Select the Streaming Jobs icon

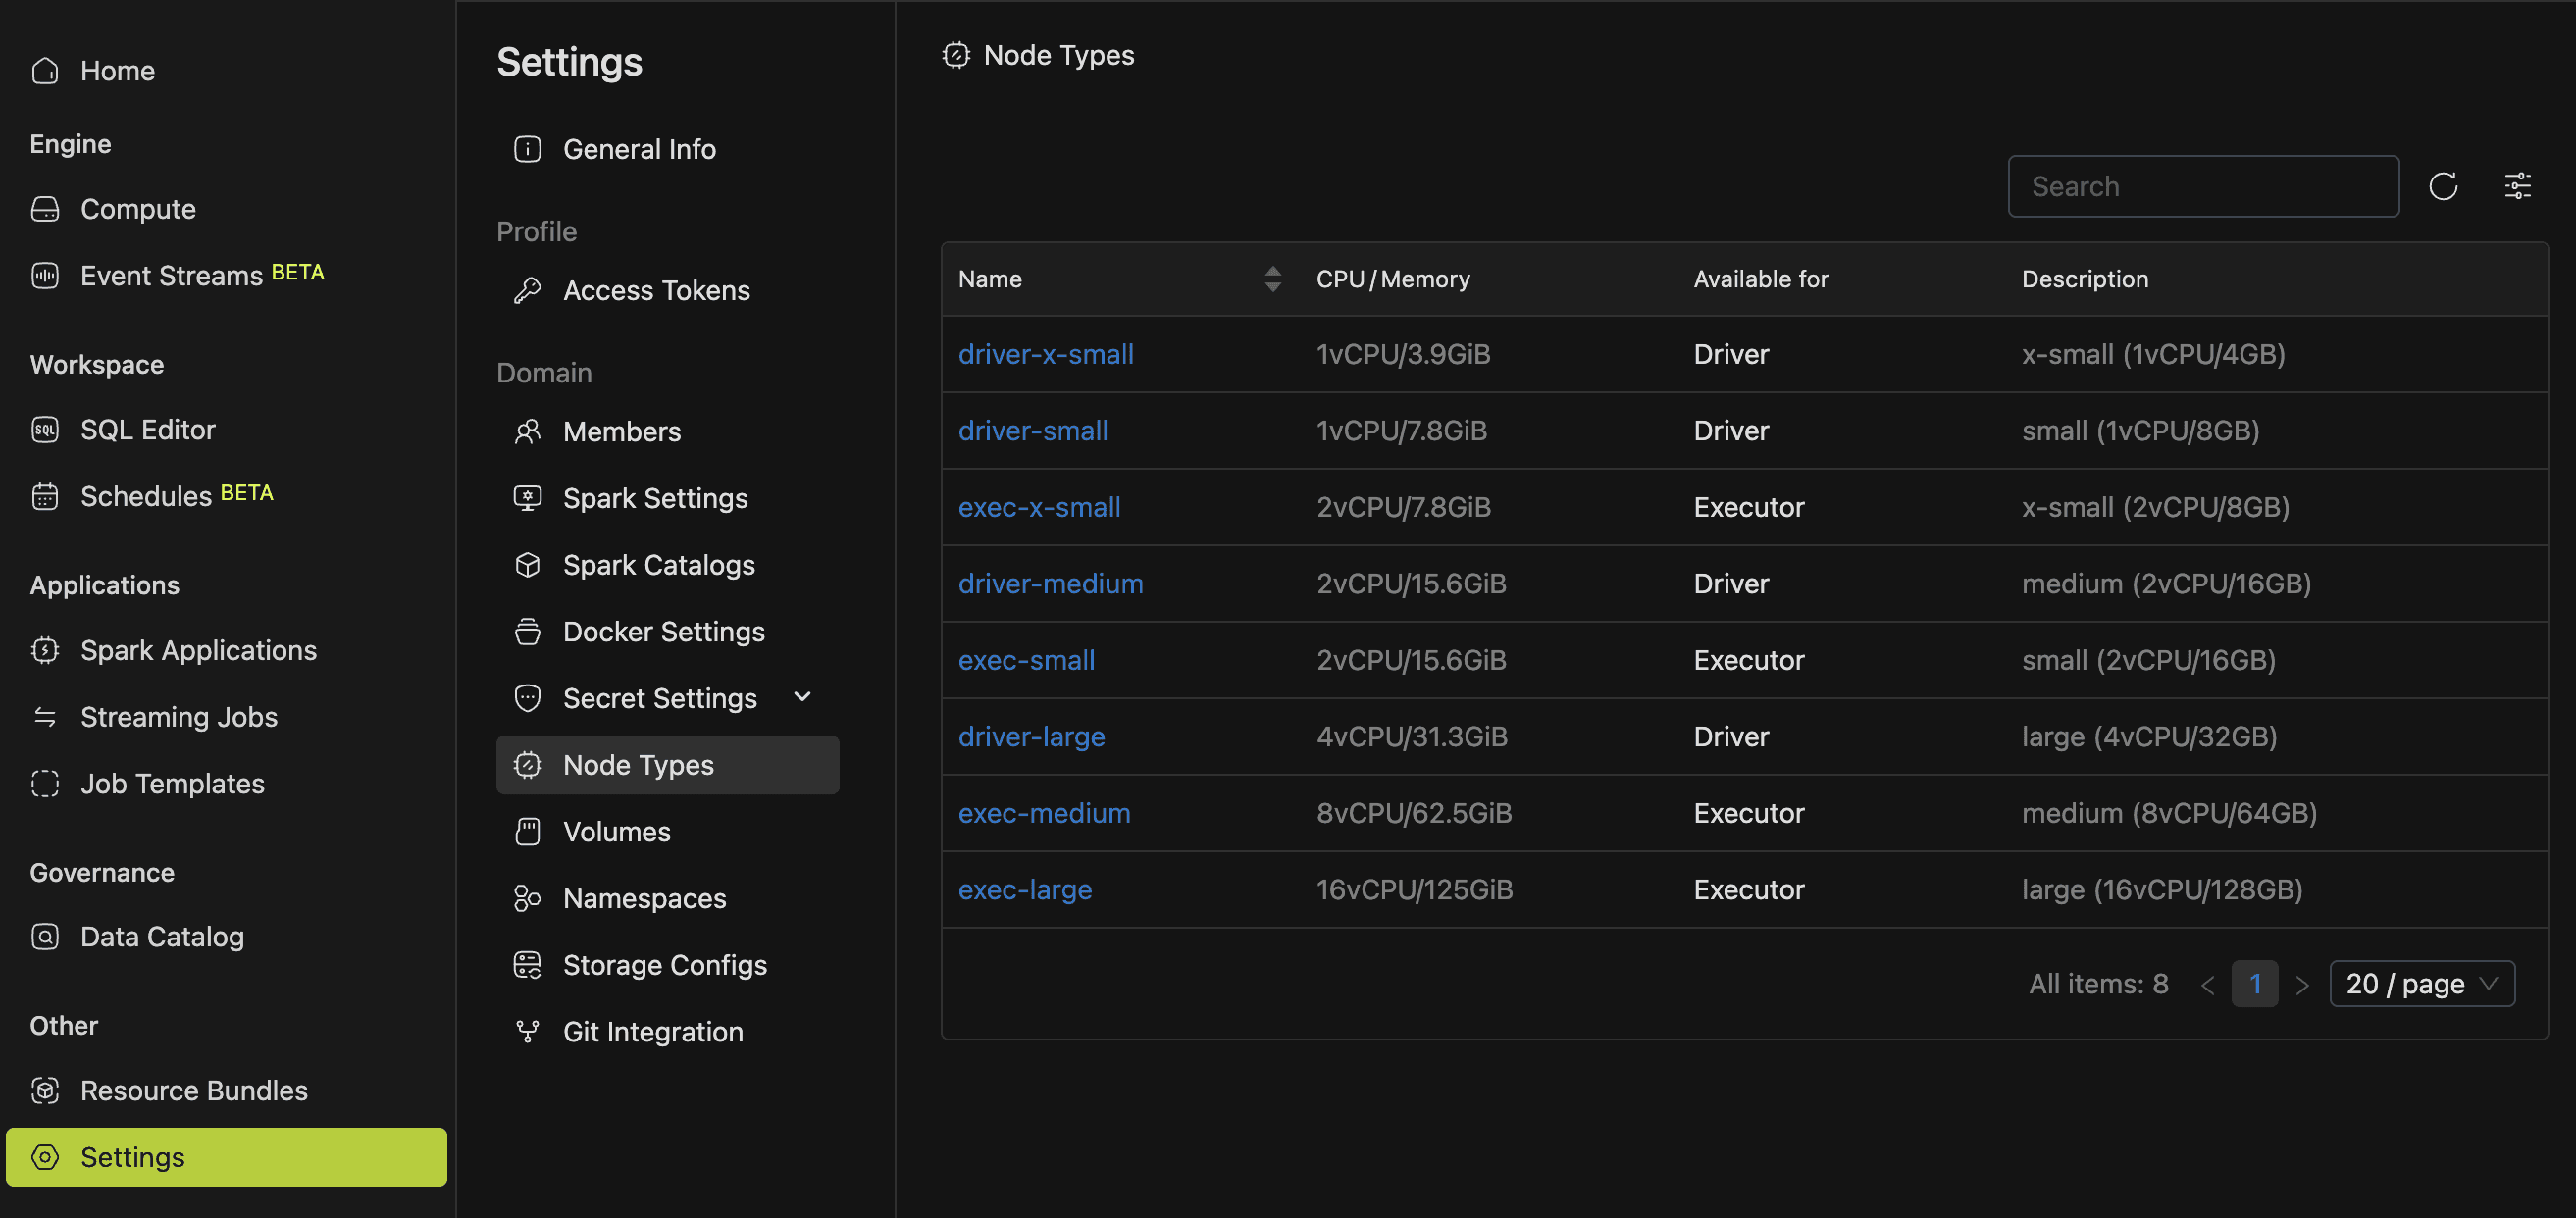point(45,716)
